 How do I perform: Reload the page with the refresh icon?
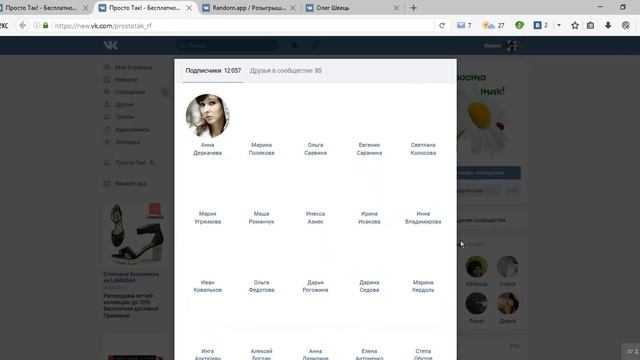point(442,25)
